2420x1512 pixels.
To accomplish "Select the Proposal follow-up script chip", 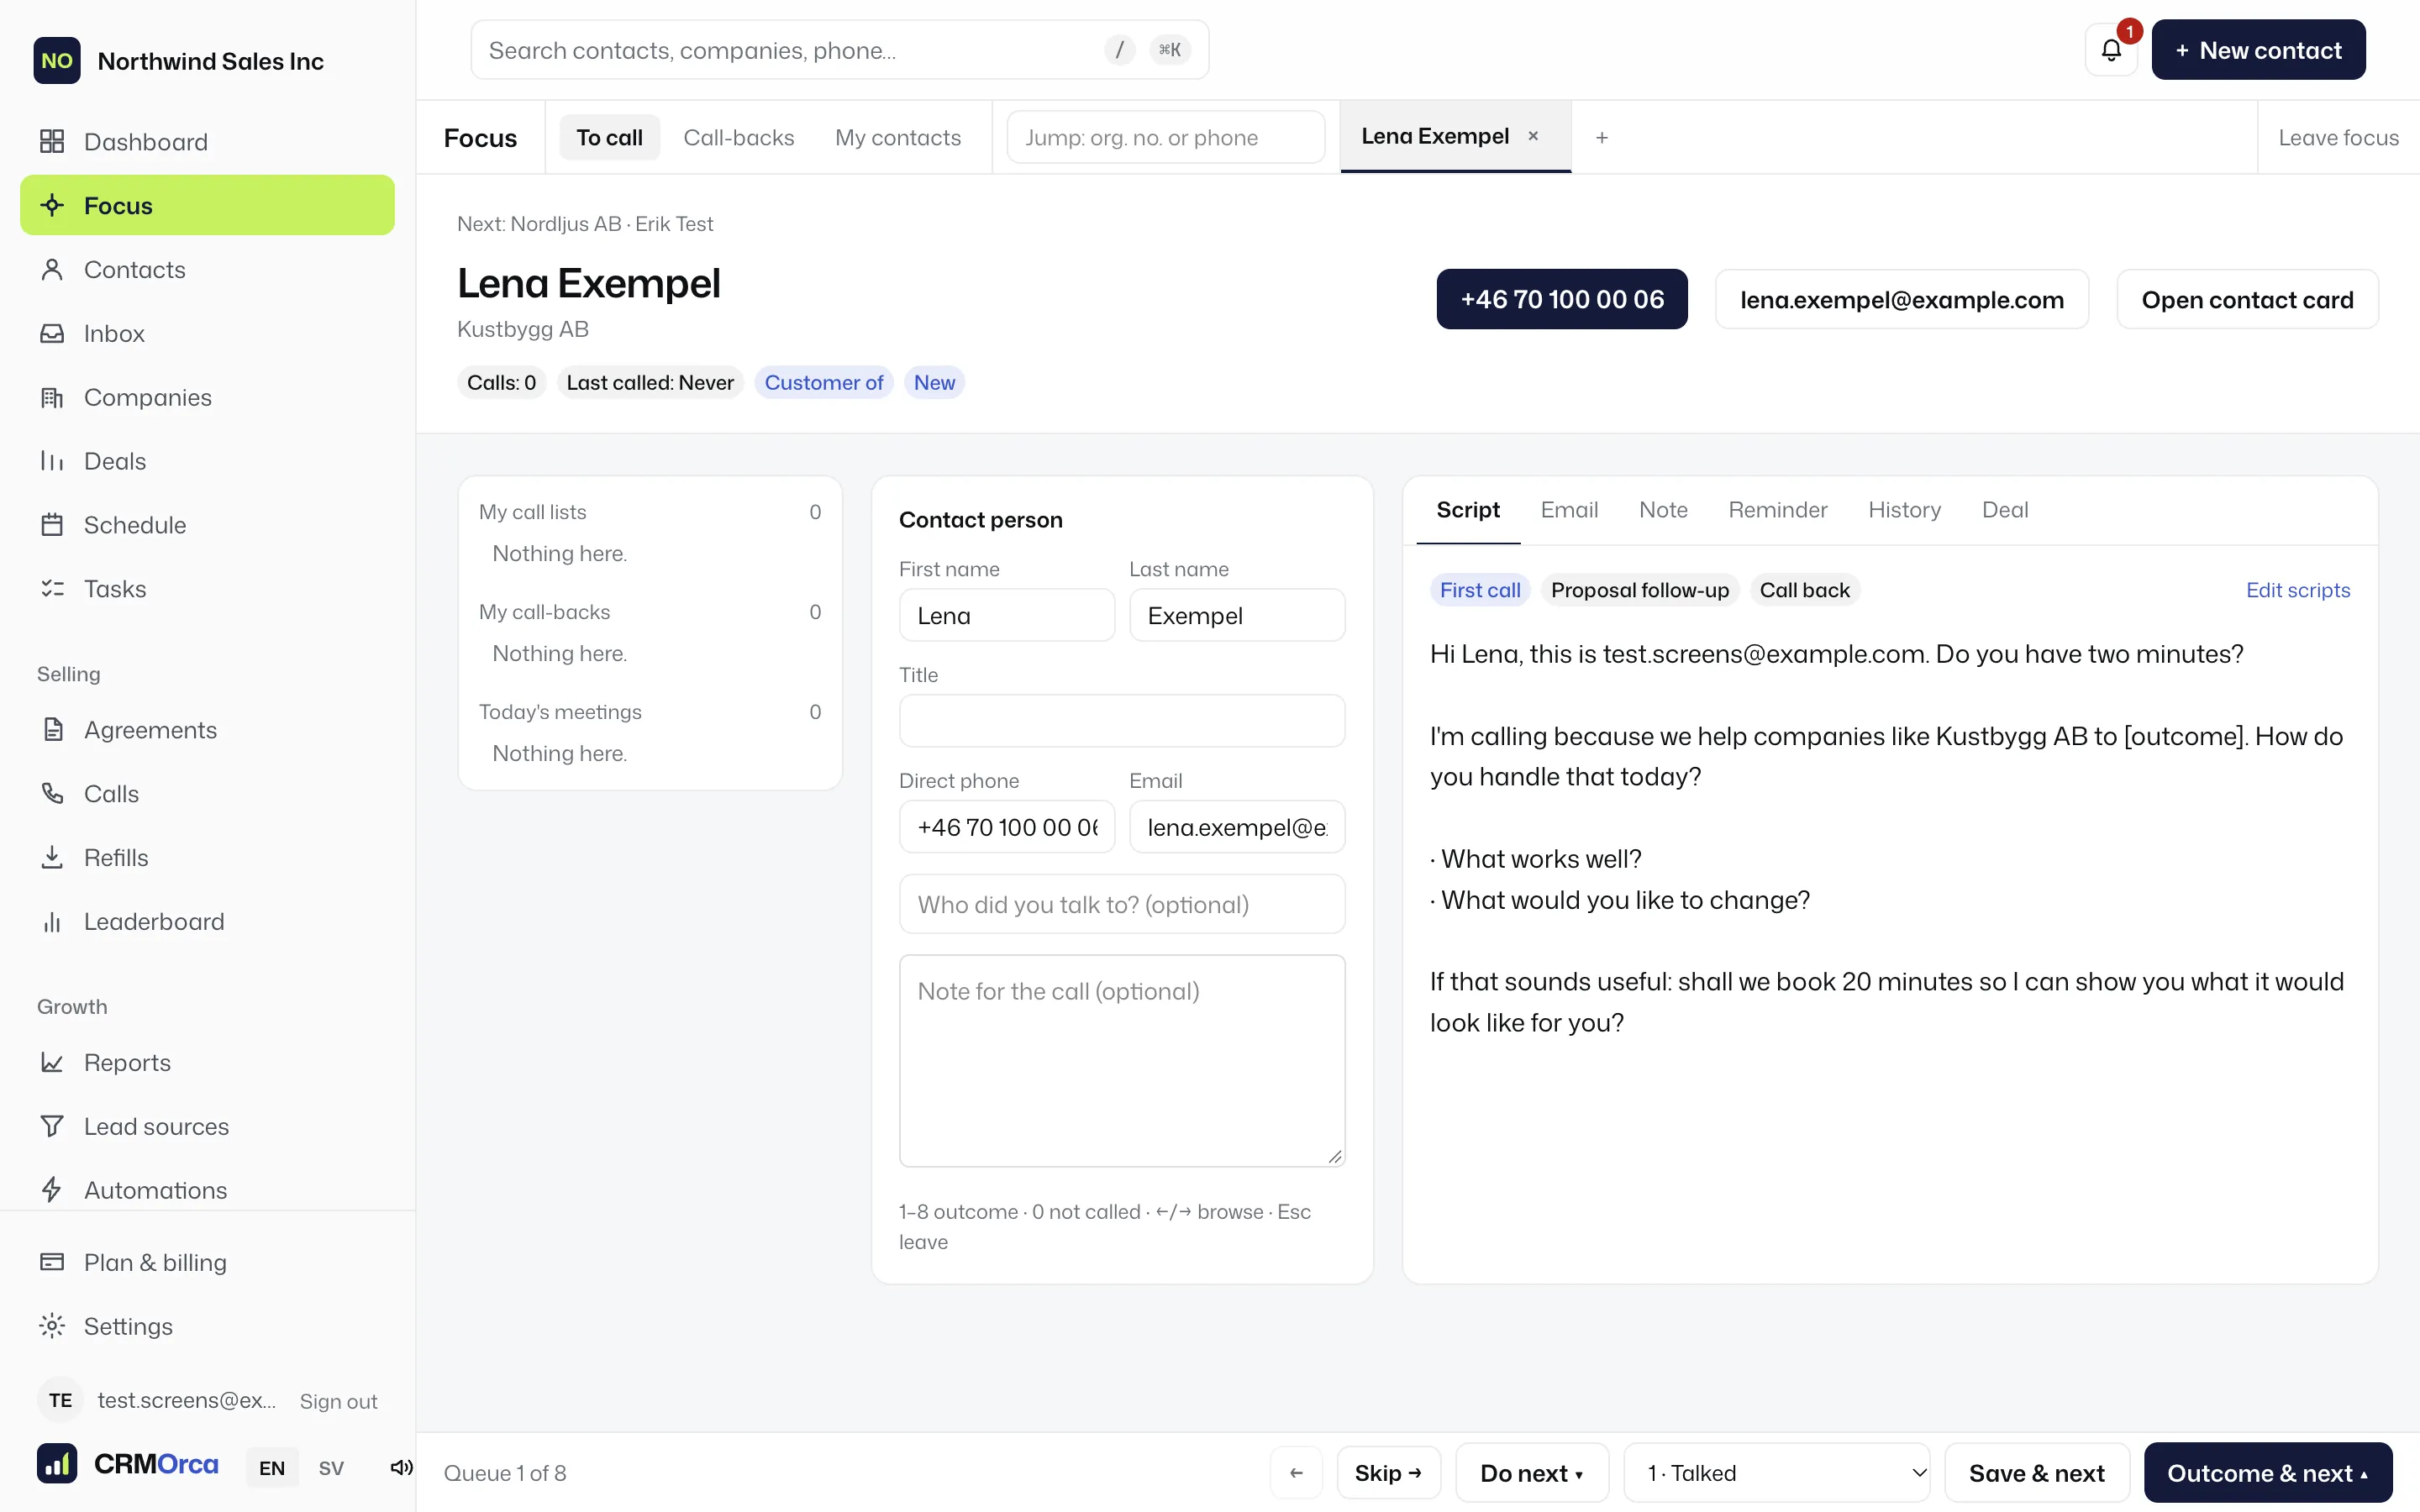I will tap(1640, 590).
